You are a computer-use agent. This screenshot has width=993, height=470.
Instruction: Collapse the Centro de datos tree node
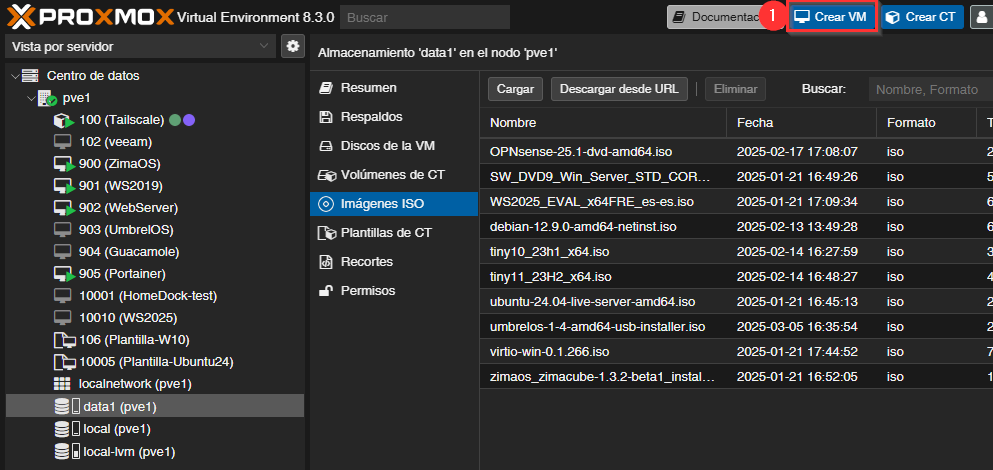(15, 76)
